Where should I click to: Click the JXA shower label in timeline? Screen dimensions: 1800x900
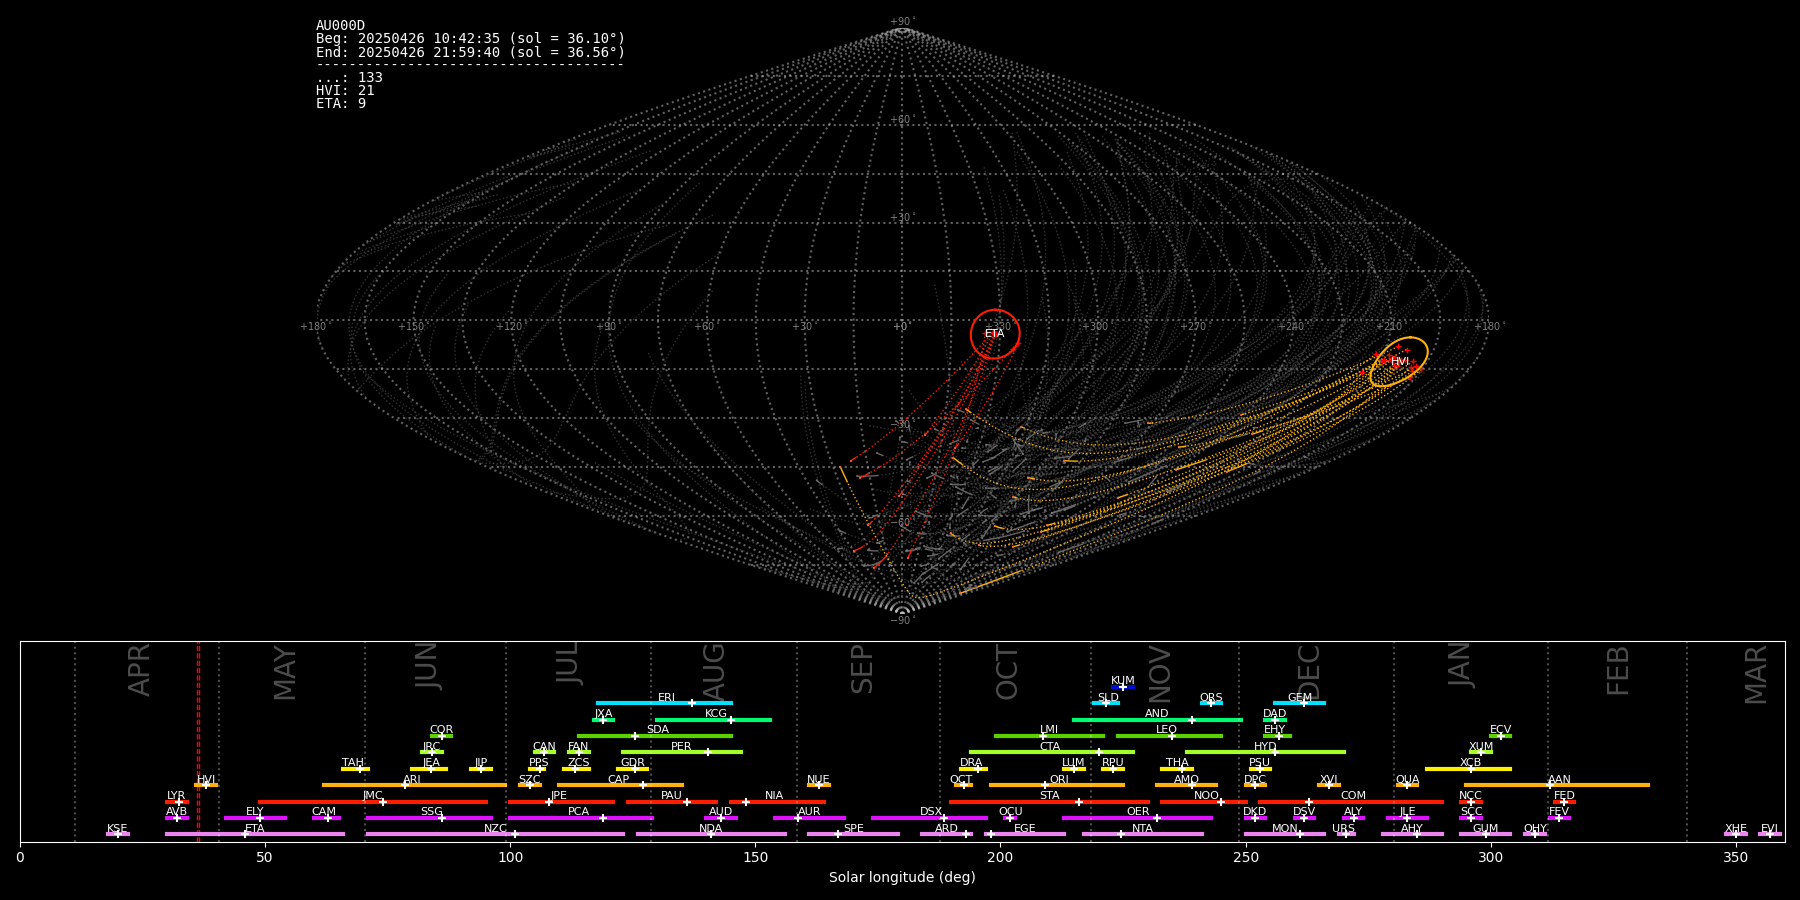603,714
